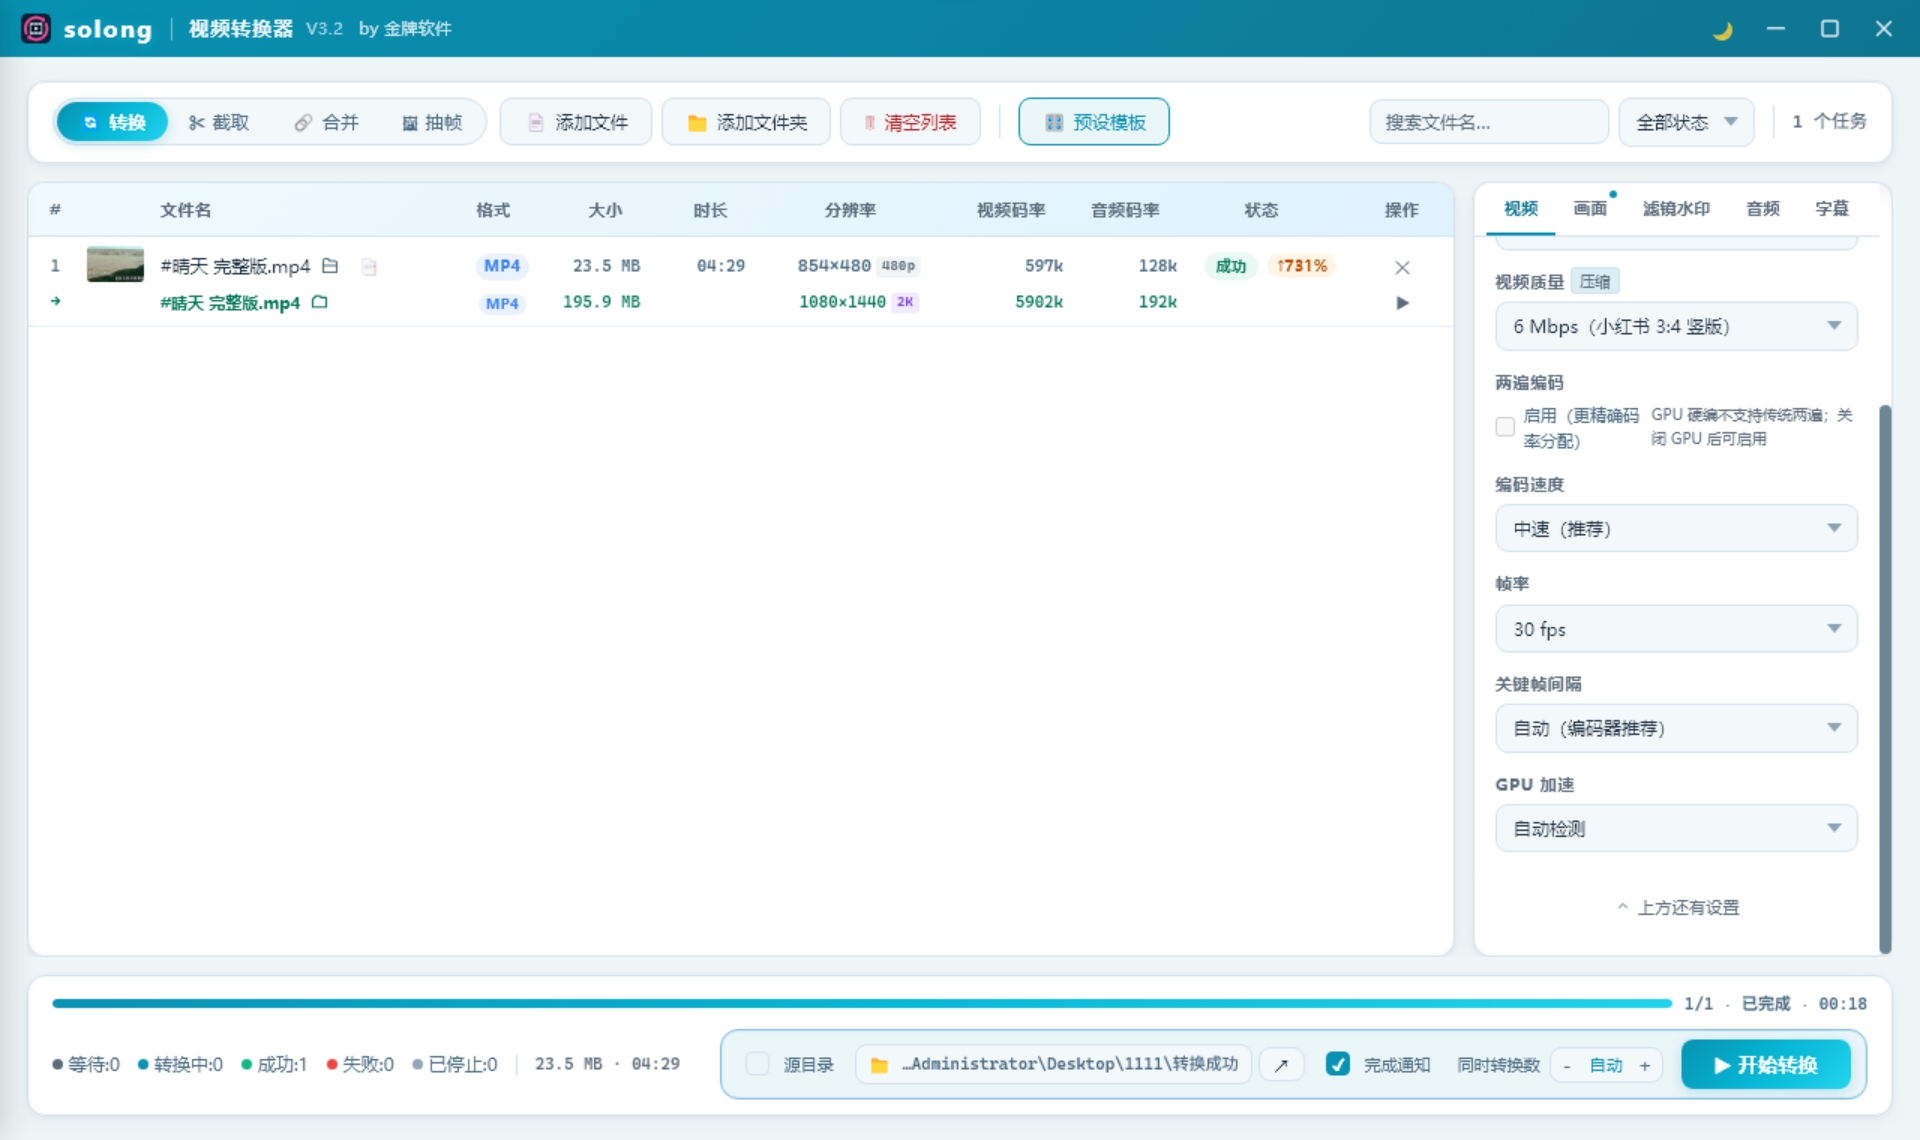
Task: Open output directory with arrow icon
Action: (x=1281, y=1065)
